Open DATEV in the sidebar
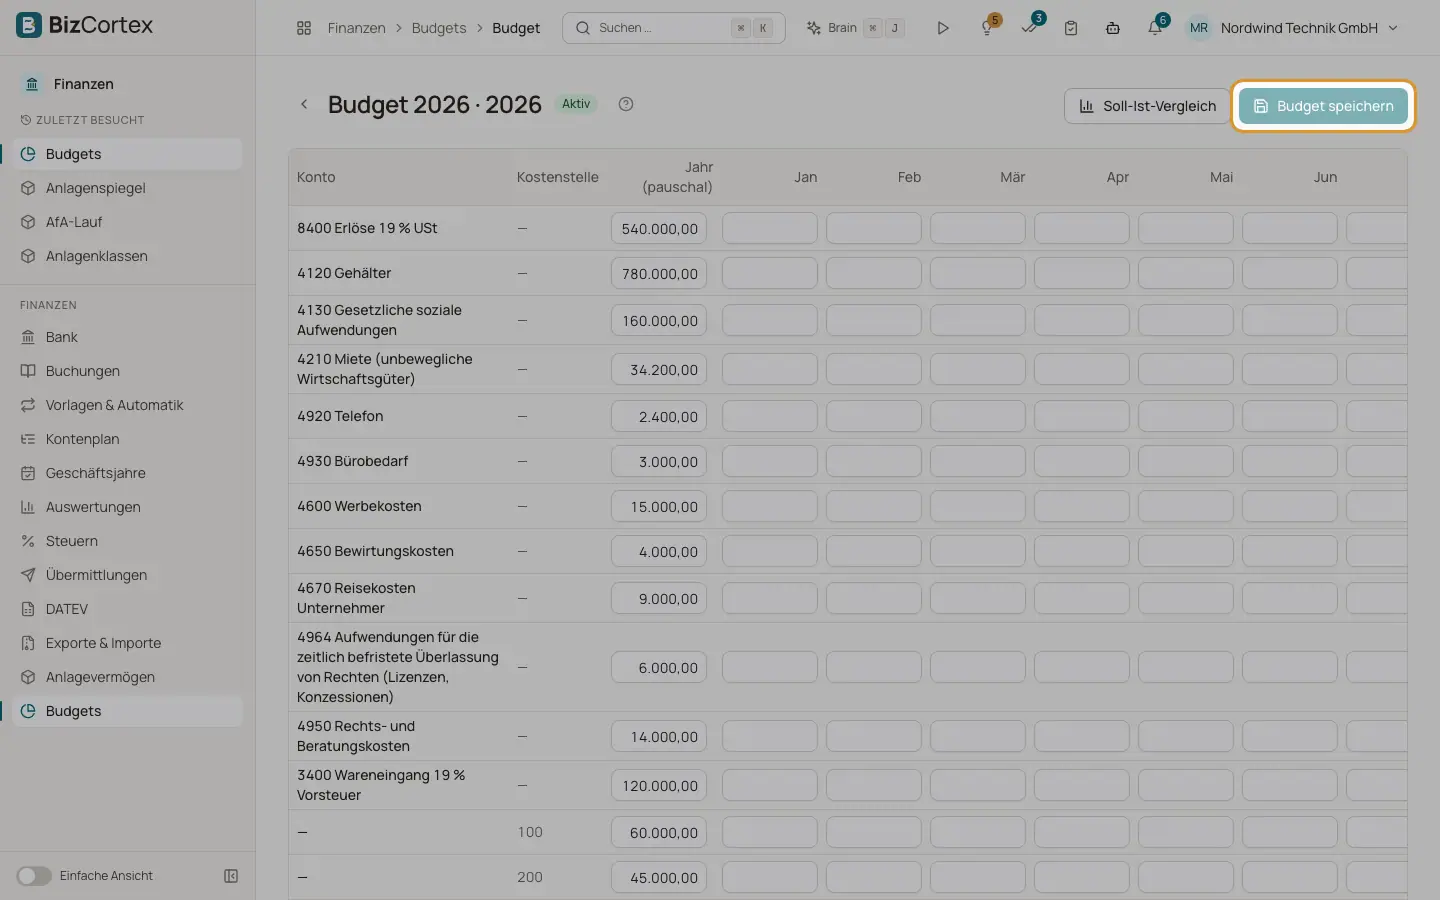The image size is (1440, 900). (128, 609)
